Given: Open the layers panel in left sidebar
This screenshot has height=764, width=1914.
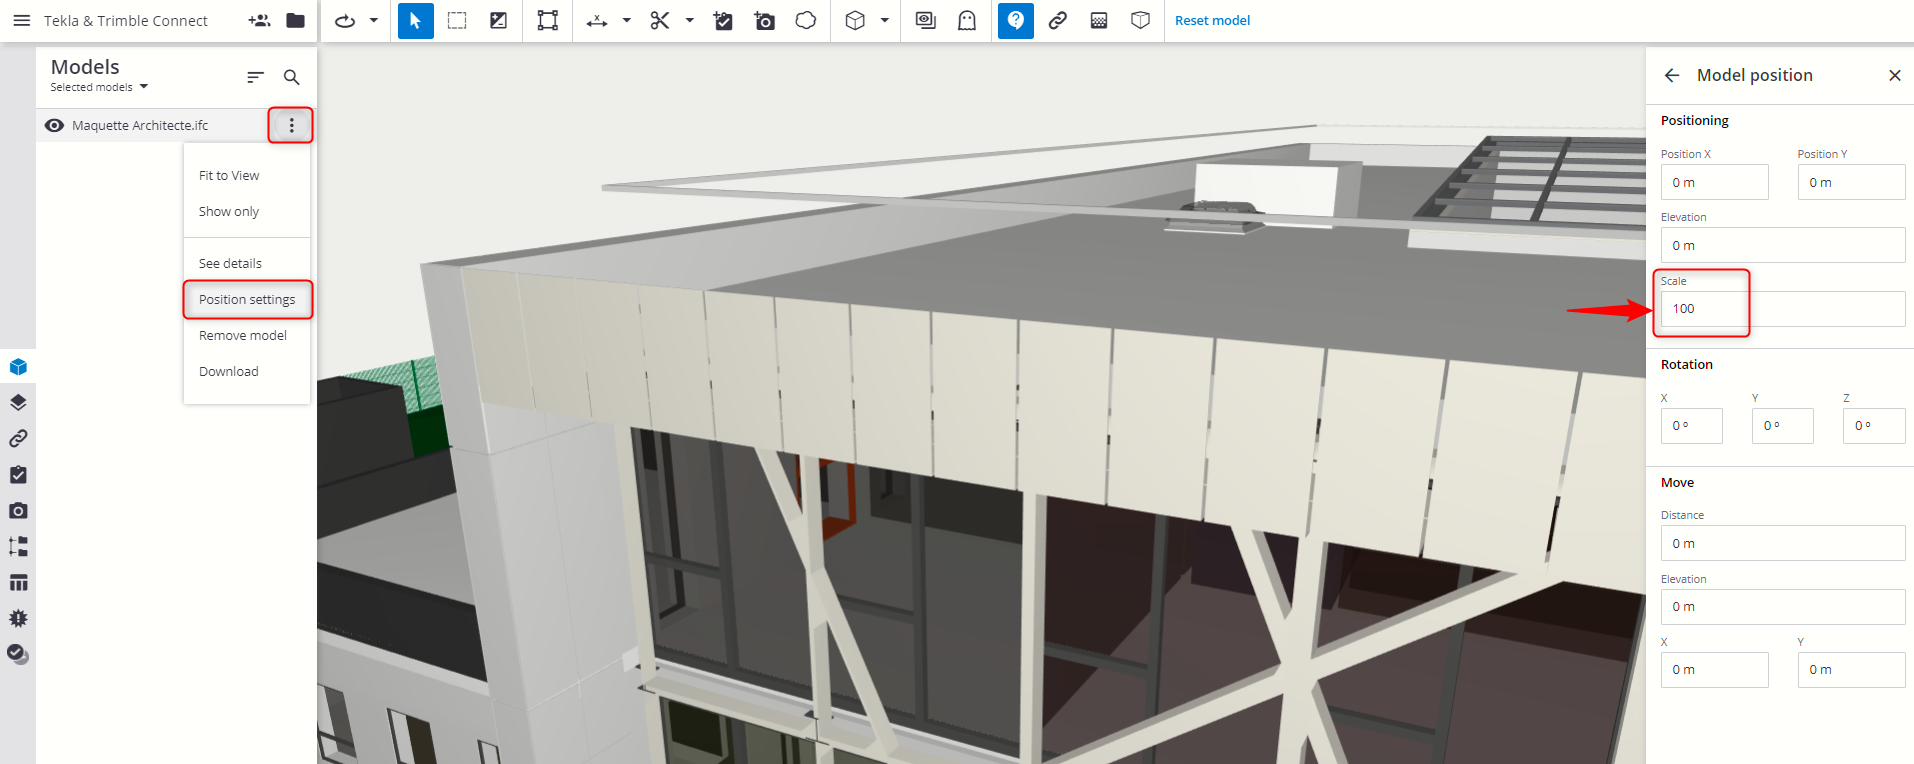Looking at the screenshot, I should tap(18, 403).
